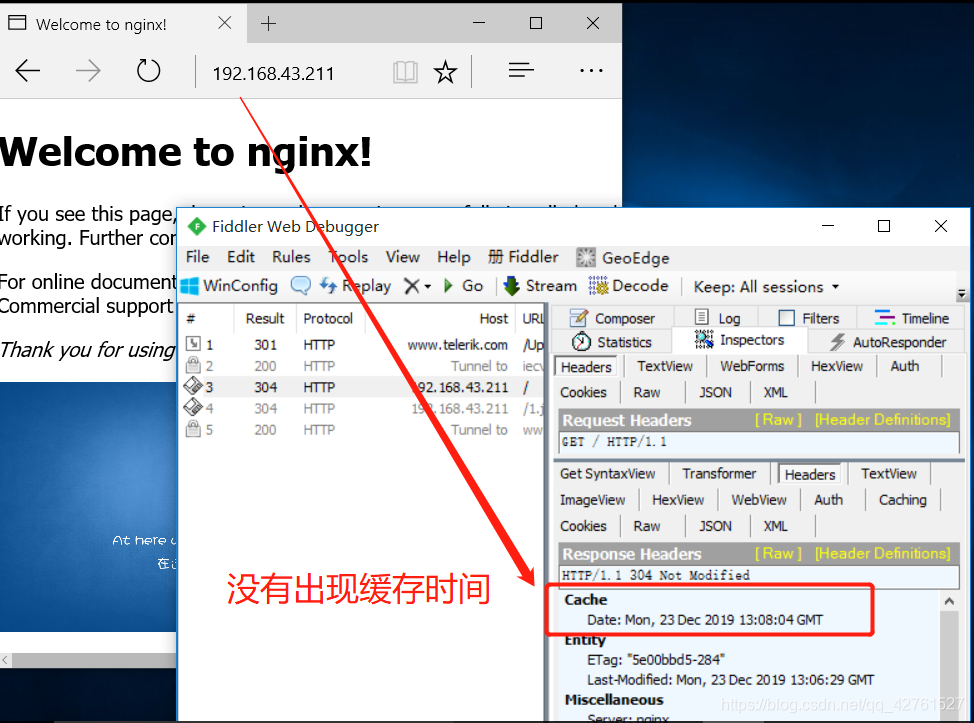Screen dimensions: 974x723
Task: Add page to favorites star icon
Action: pos(445,72)
